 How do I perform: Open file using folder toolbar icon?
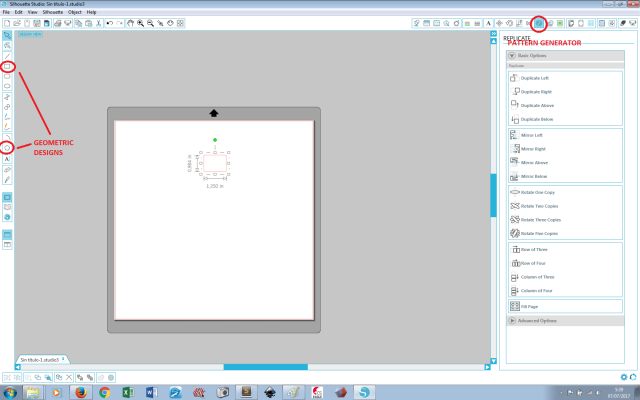click(17, 23)
